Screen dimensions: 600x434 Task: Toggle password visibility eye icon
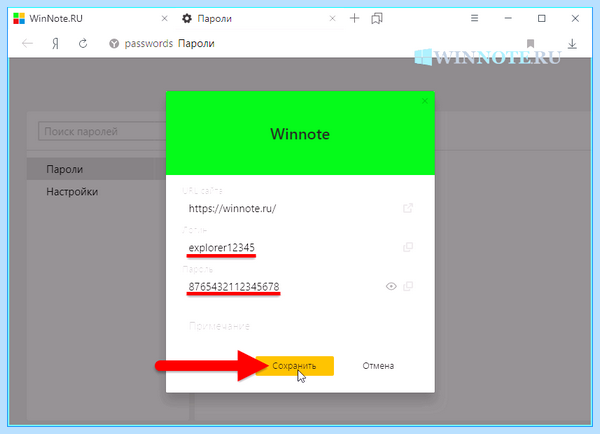(391, 286)
